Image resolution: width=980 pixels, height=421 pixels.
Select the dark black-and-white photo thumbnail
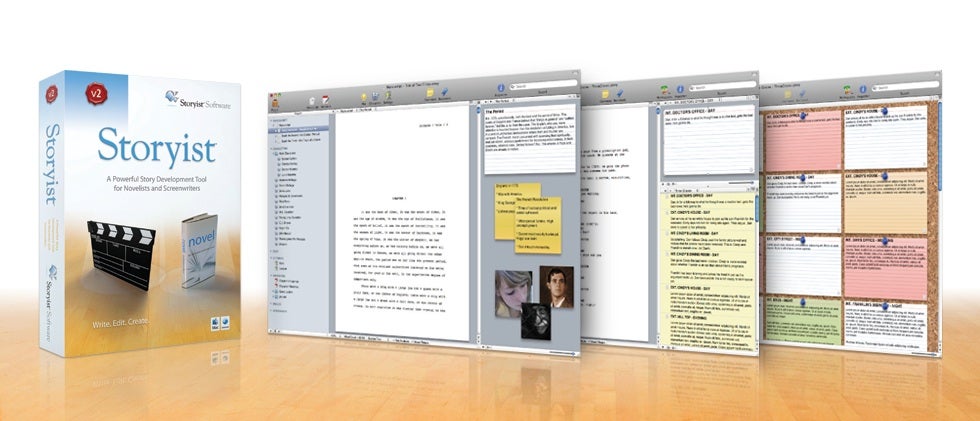(536, 322)
